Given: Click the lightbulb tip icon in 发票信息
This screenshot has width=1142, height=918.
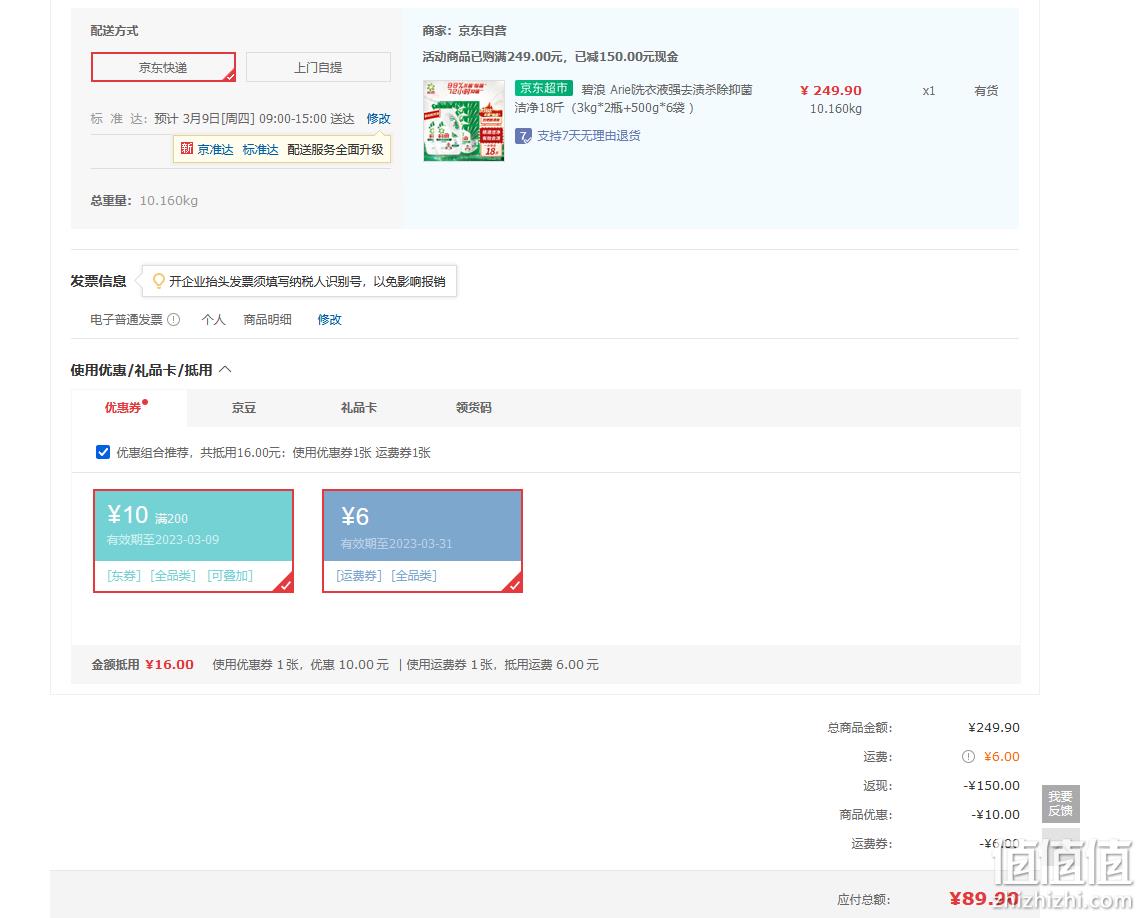Looking at the screenshot, I should click(x=158, y=280).
